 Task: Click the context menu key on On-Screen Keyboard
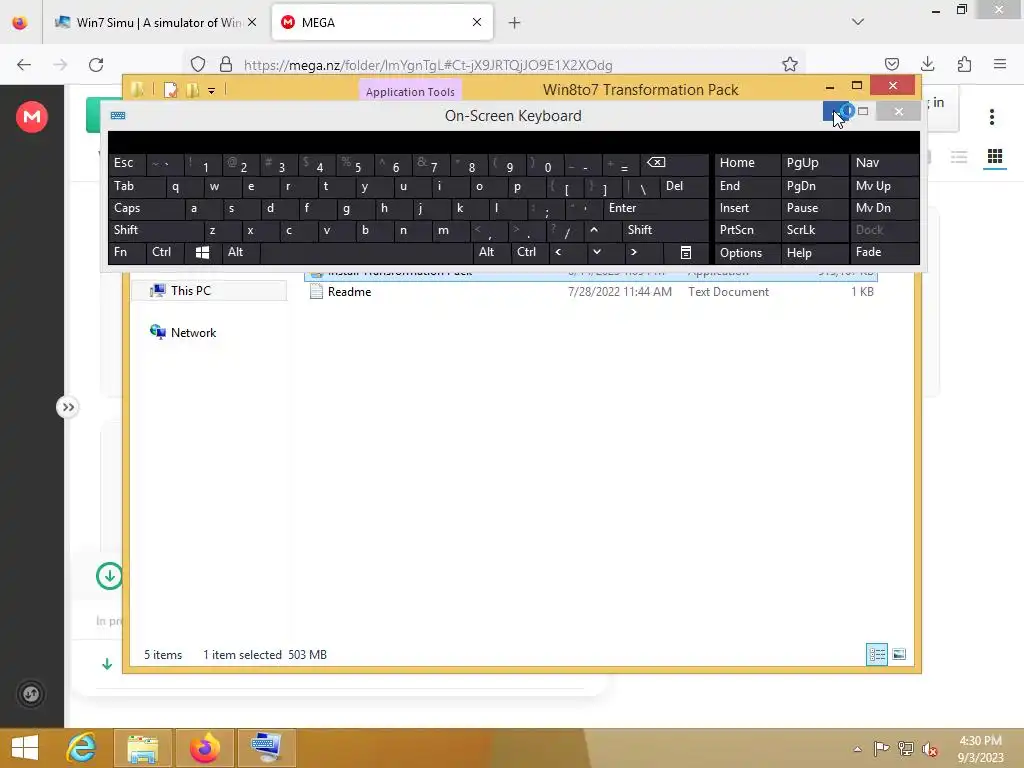click(x=686, y=253)
